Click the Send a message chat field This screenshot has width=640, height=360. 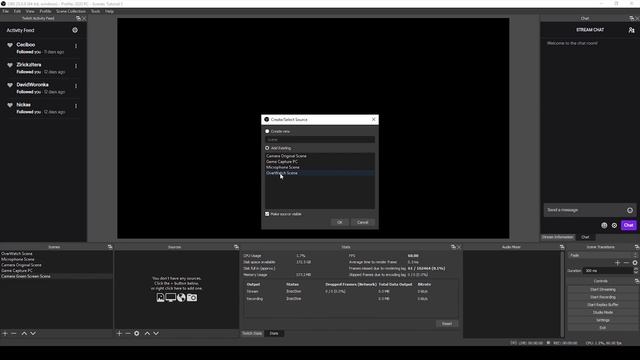point(586,210)
